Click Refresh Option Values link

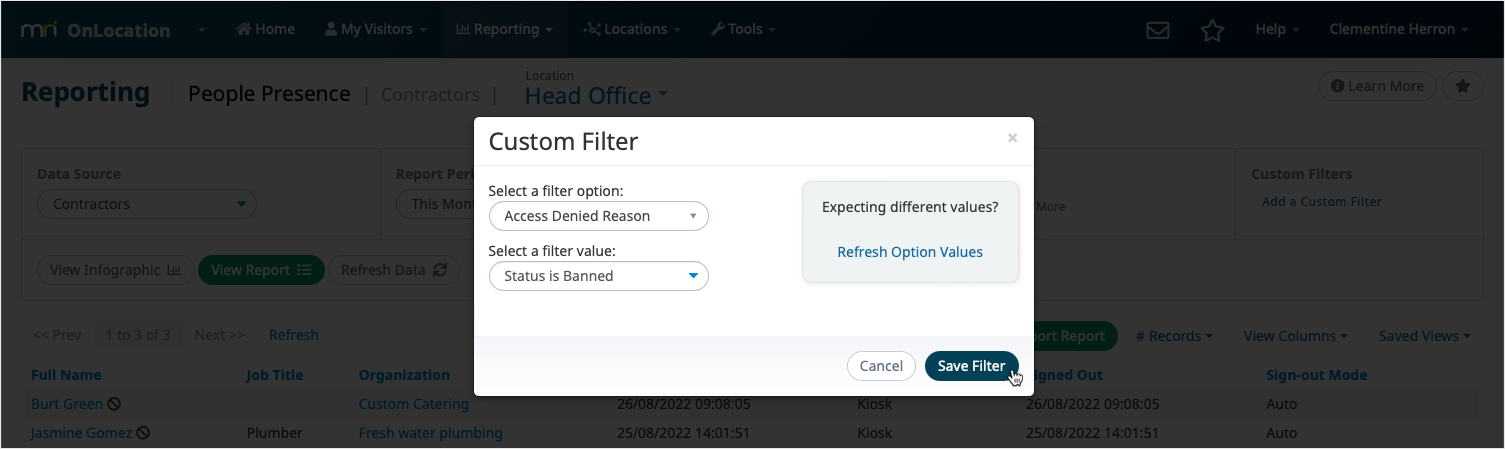pos(910,252)
